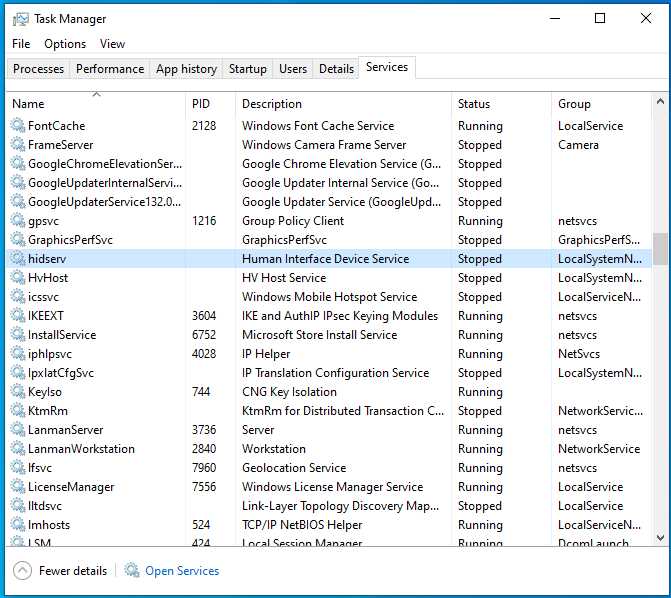Switch to the Details tab
Viewport: 671px width, 598px height.
pyautogui.click(x=336, y=68)
